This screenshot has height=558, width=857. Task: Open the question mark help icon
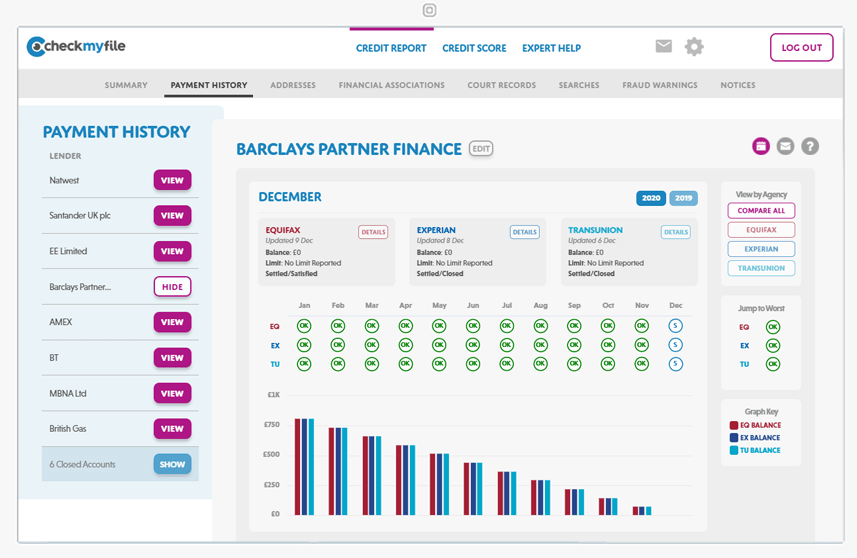click(810, 146)
